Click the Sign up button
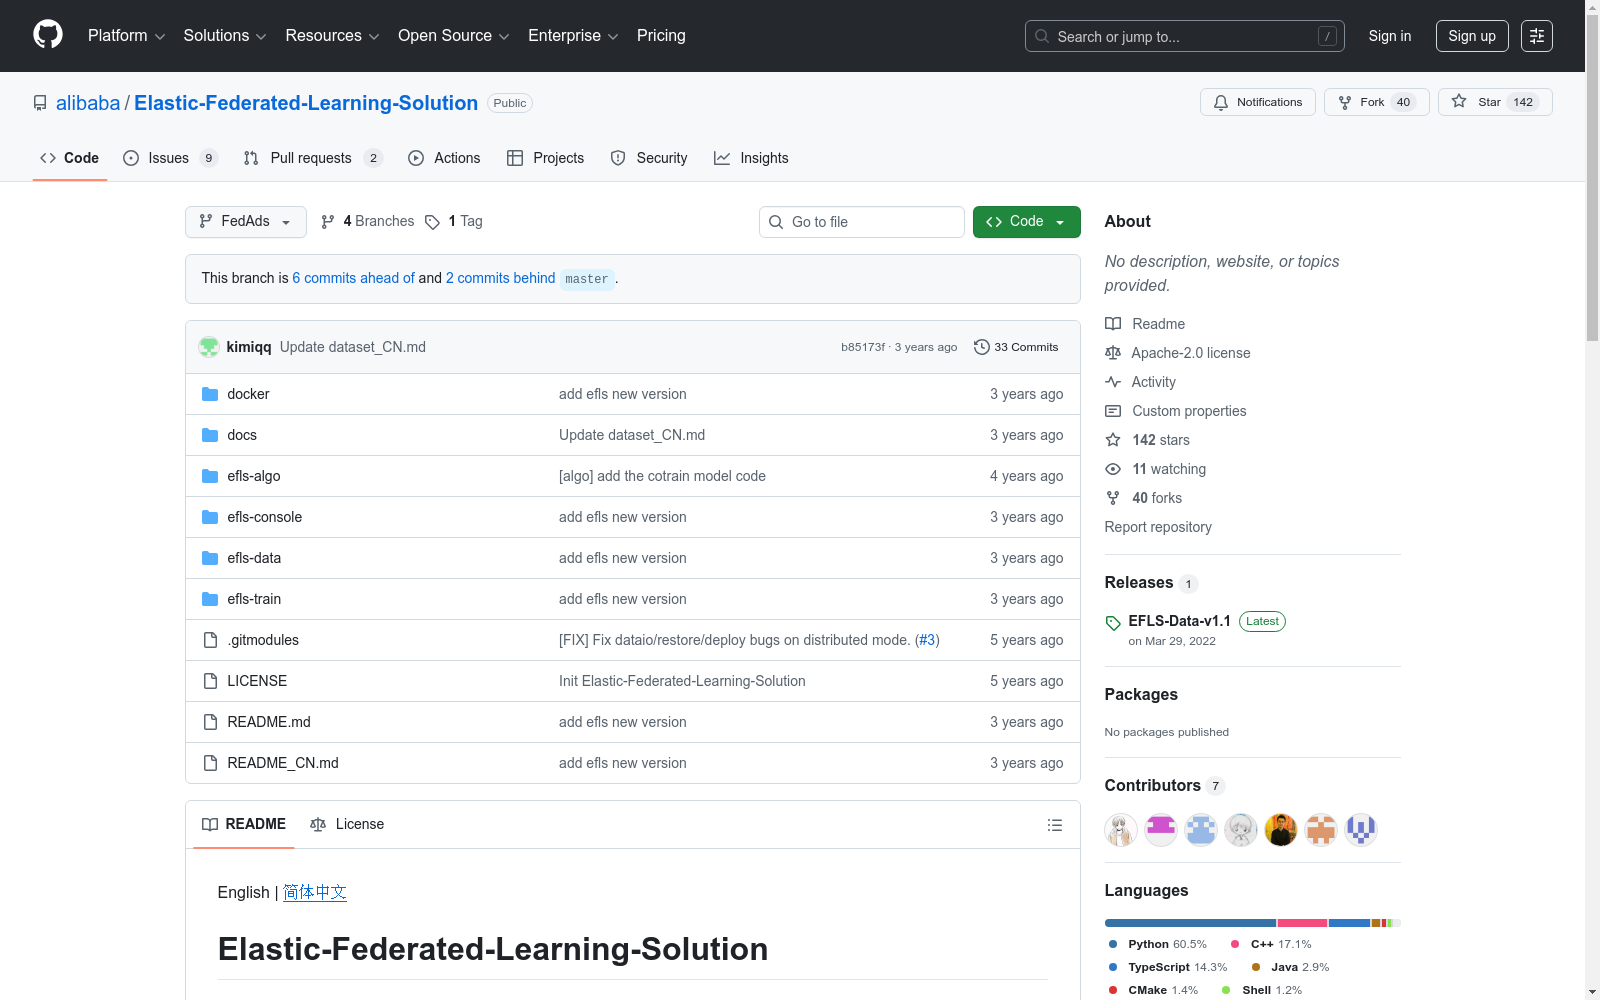 tap(1472, 36)
